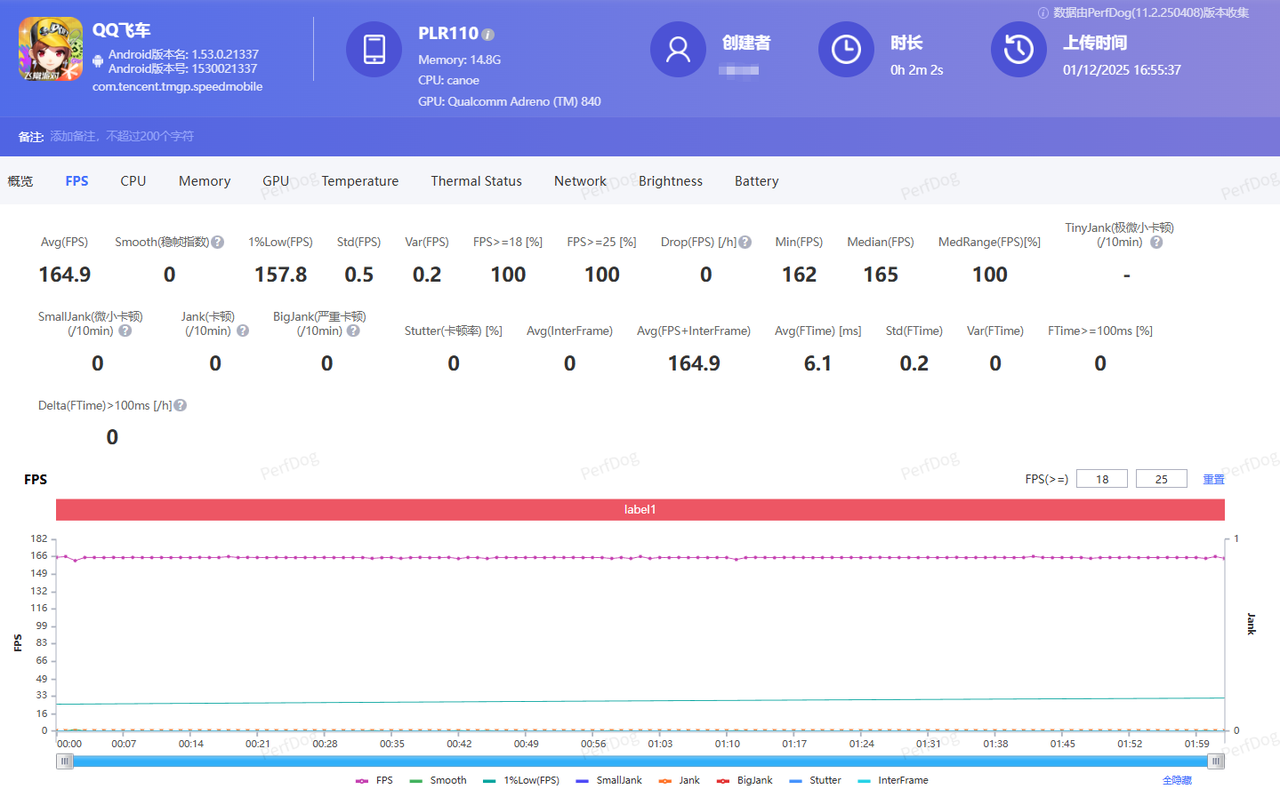Click the Avg(FPS) value 164.9
This screenshot has height=789, width=1280.
(65, 274)
